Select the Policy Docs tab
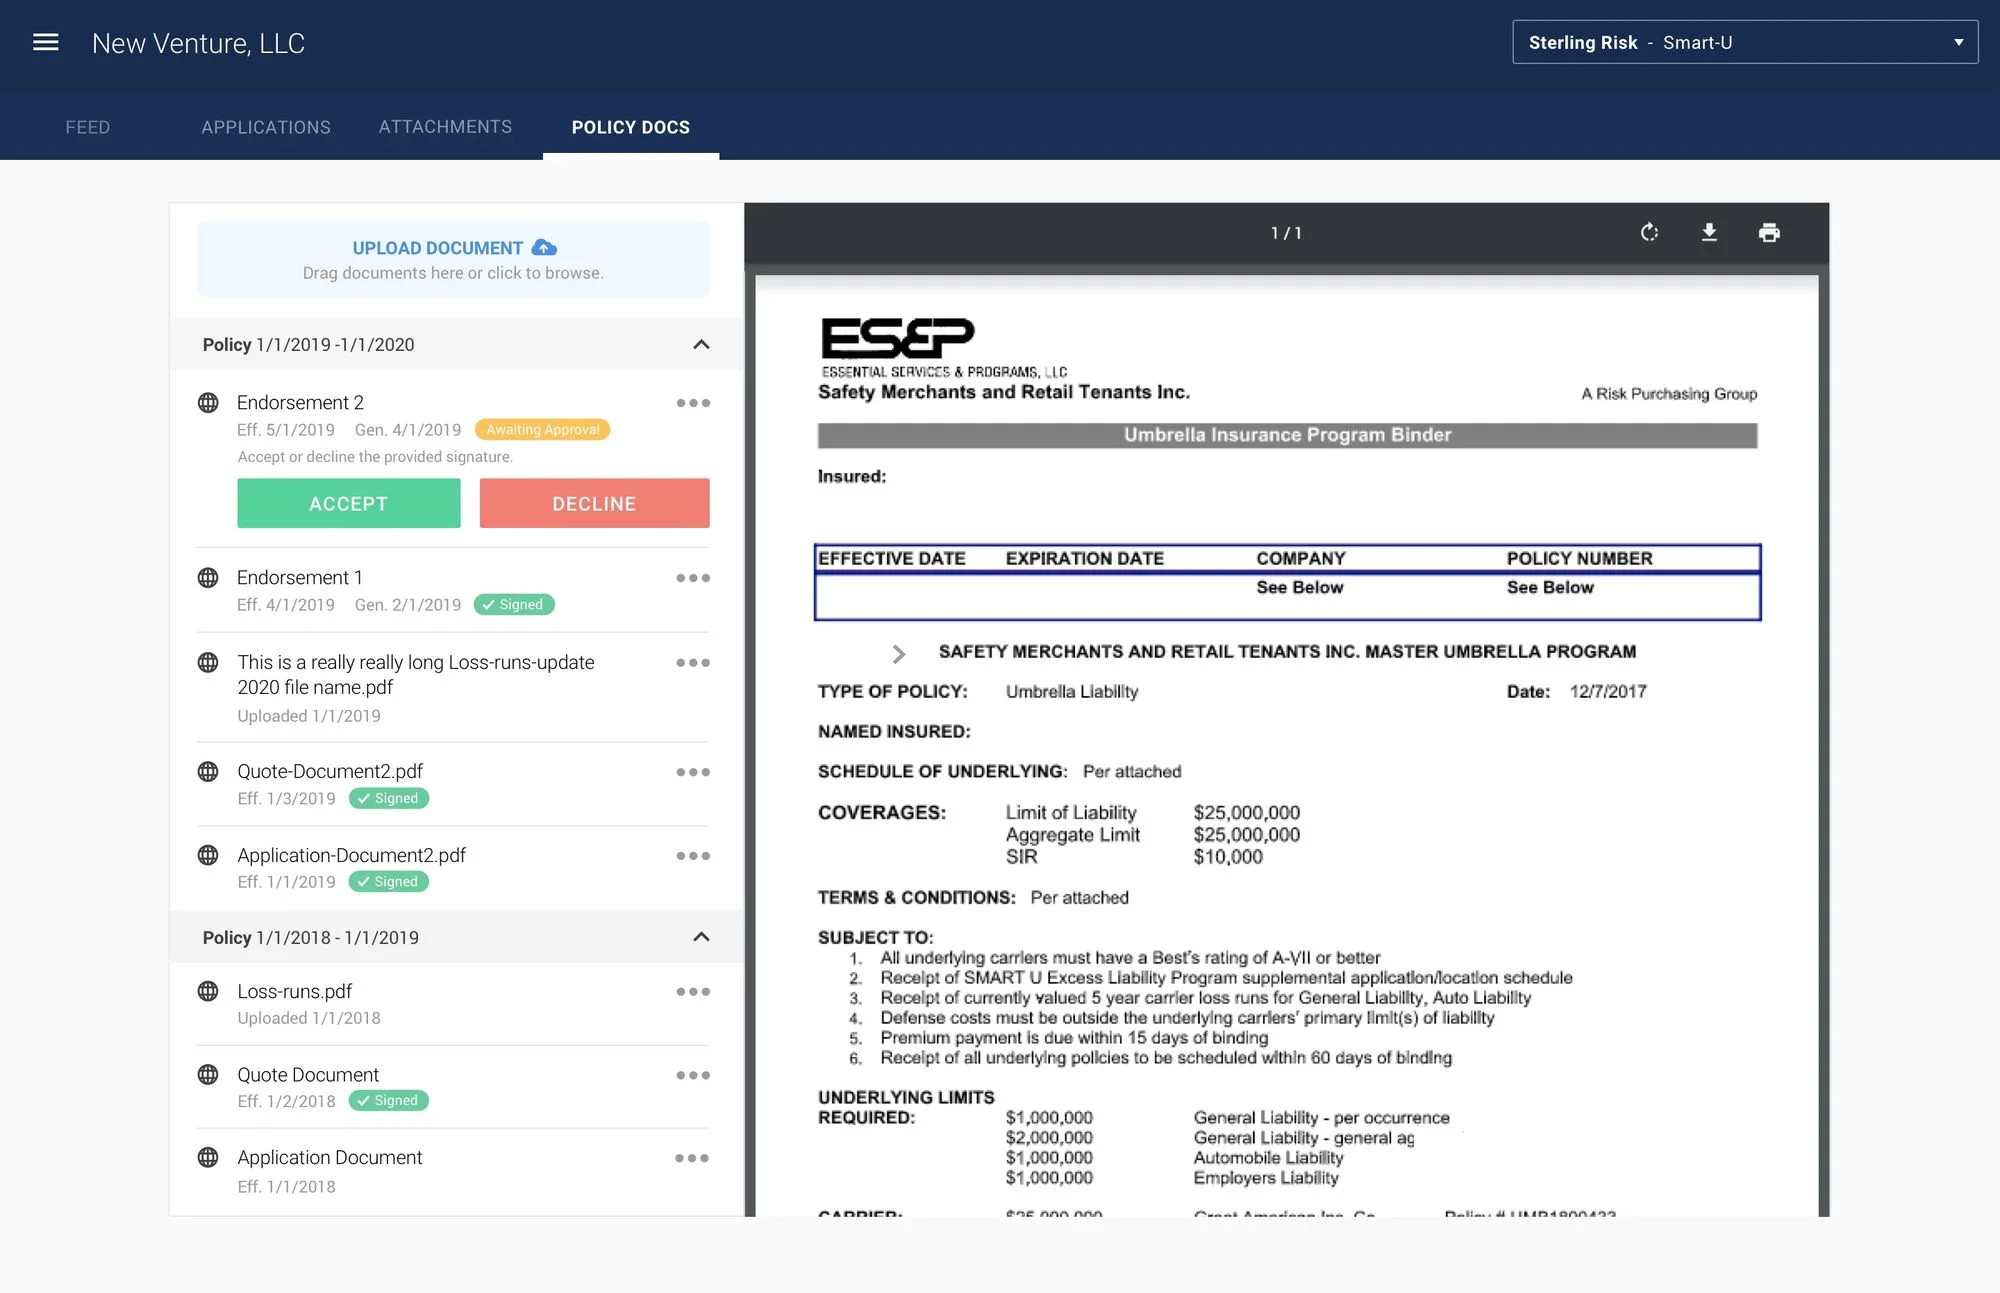Image resolution: width=2000 pixels, height=1293 pixels. pos(631,127)
